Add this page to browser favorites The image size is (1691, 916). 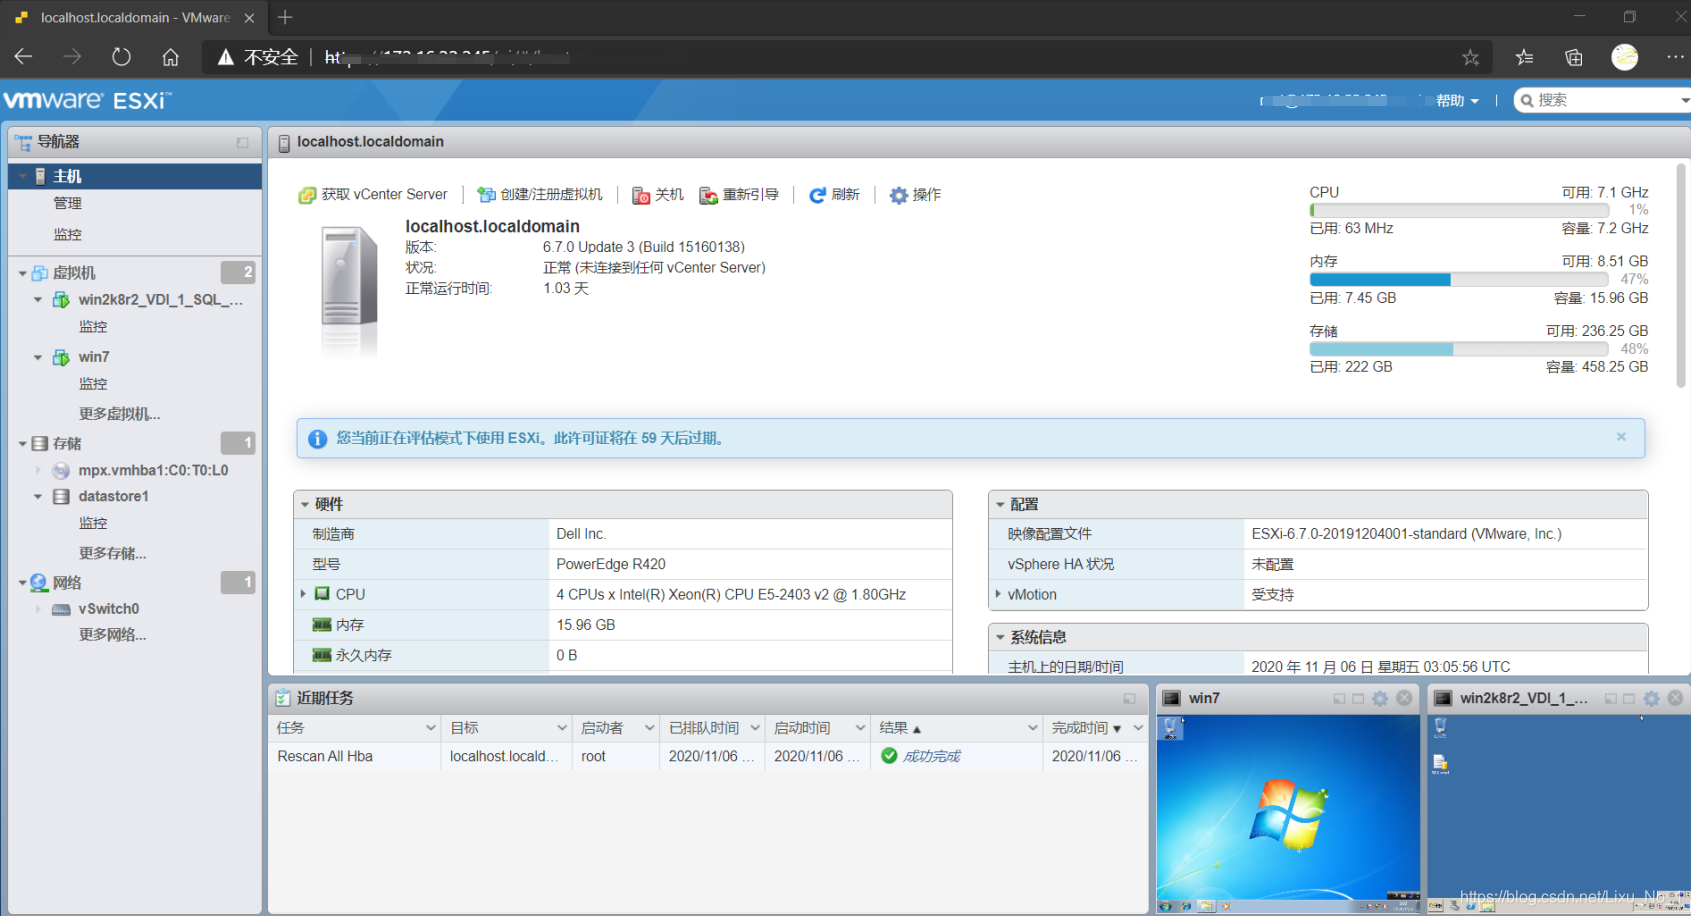pos(1470,58)
